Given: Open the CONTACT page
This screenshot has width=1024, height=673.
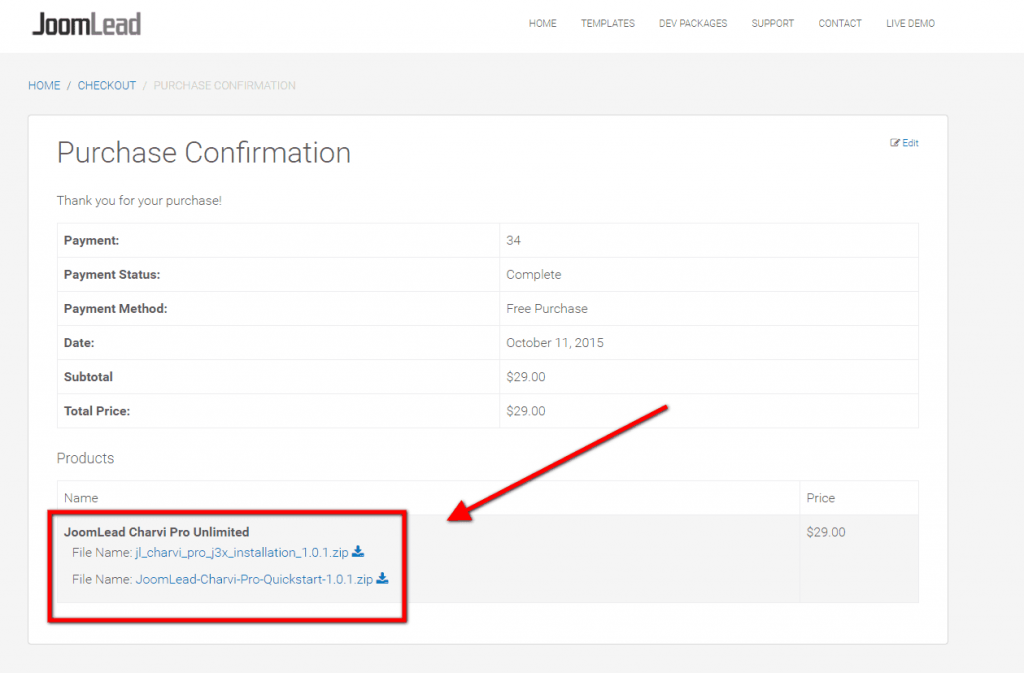Looking at the screenshot, I should pos(839,23).
